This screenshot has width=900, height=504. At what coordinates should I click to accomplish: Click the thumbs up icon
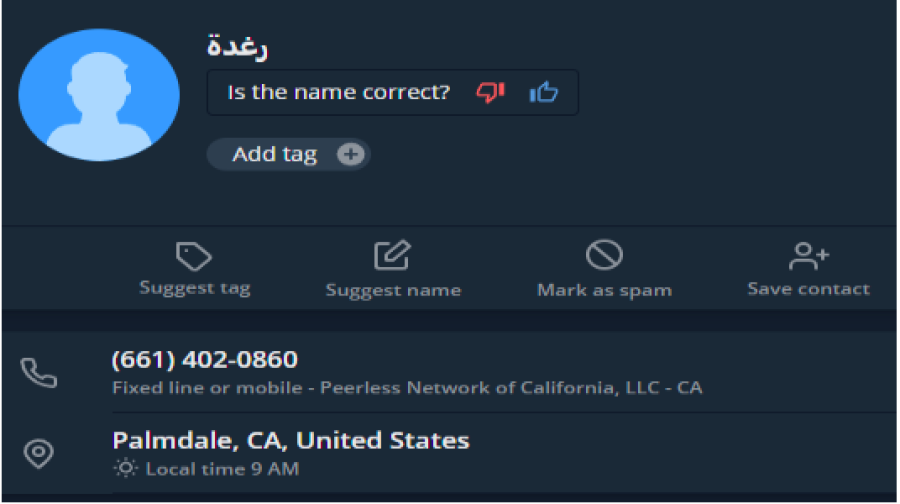coord(544,93)
